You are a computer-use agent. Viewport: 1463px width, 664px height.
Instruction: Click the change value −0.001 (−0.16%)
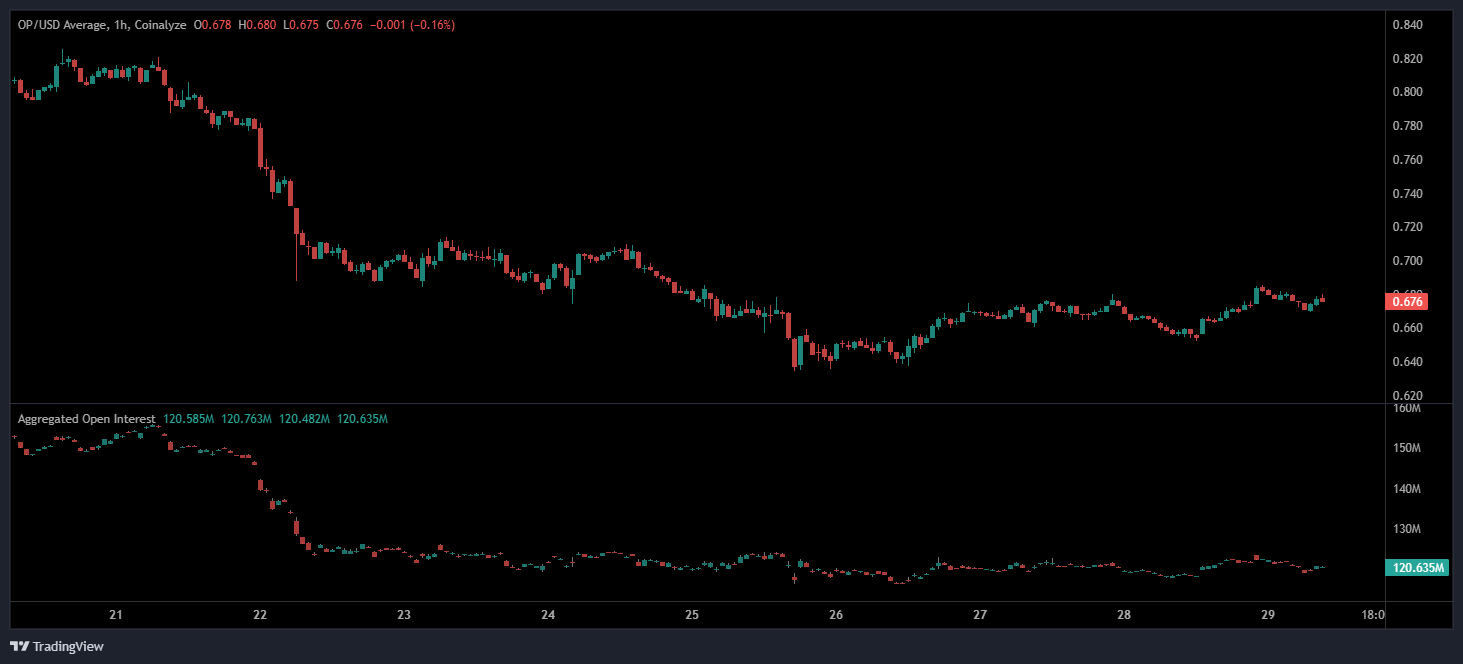coord(411,25)
